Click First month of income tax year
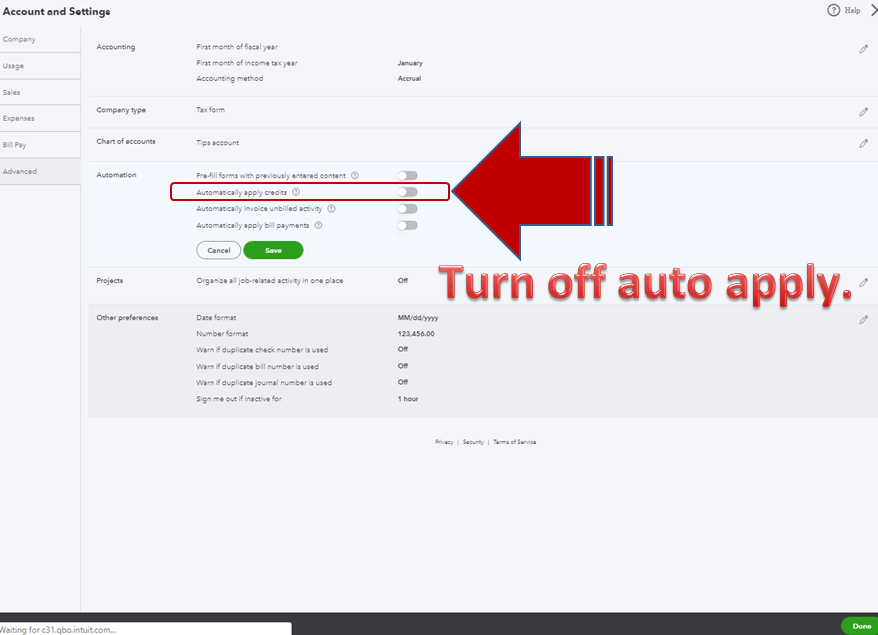This screenshot has height=635, width=878. pyautogui.click(x=246, y=63)
